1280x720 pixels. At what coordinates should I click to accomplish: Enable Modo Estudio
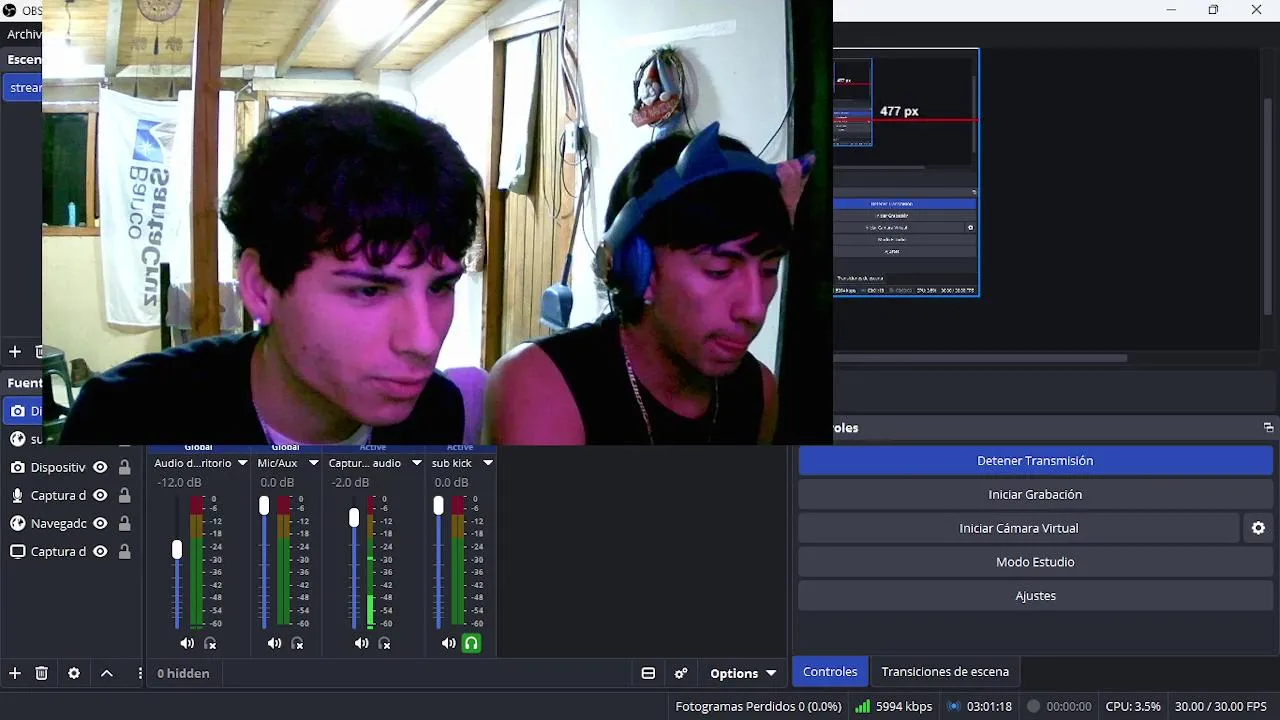pyautogui.click(x=1035, y=562)
